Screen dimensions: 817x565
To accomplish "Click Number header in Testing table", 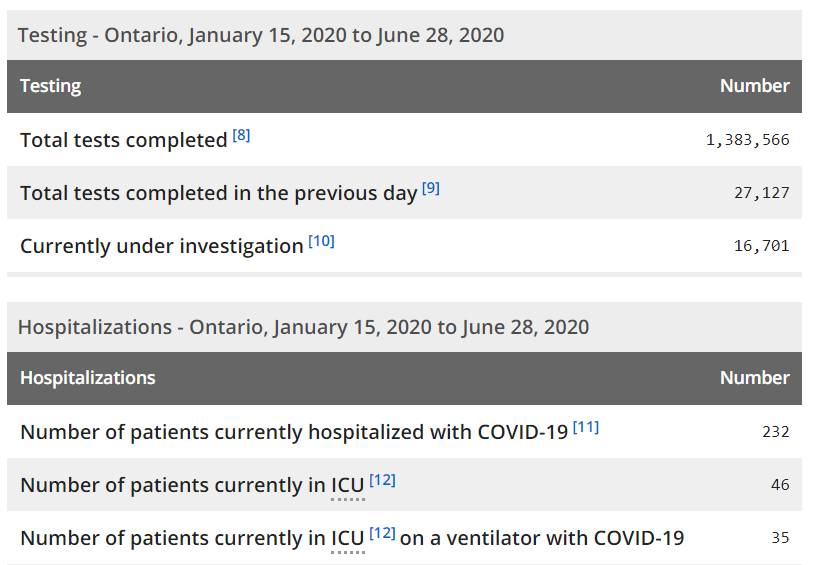I will (x=754, y=86).
